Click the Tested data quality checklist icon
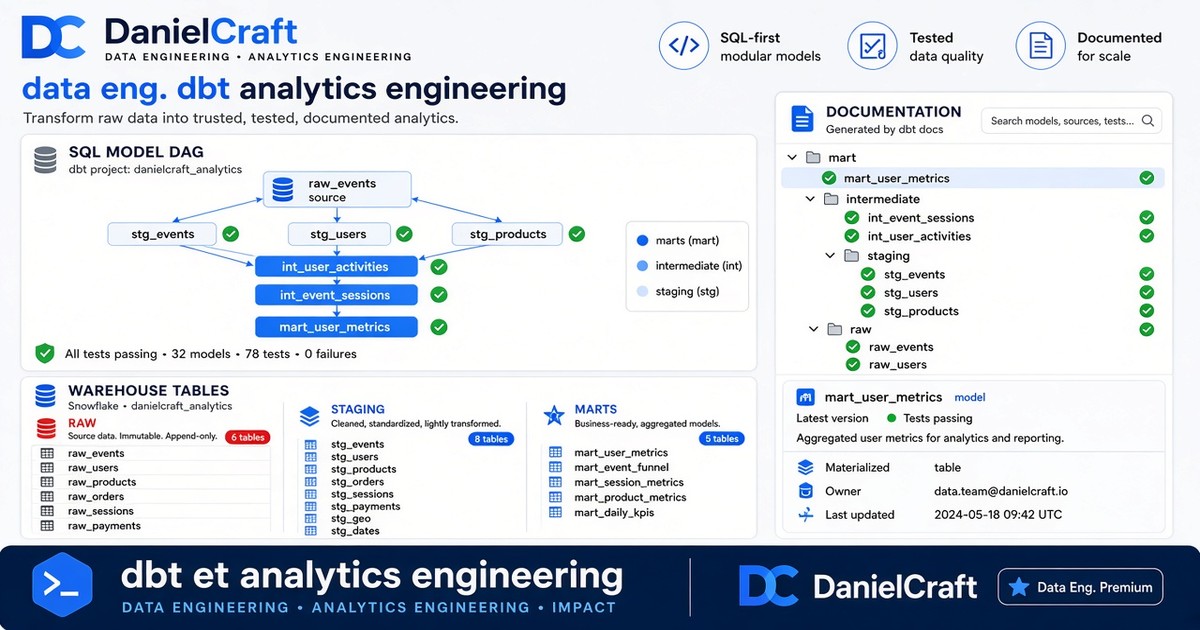1200x630 pixels. (x=872, y=46)
